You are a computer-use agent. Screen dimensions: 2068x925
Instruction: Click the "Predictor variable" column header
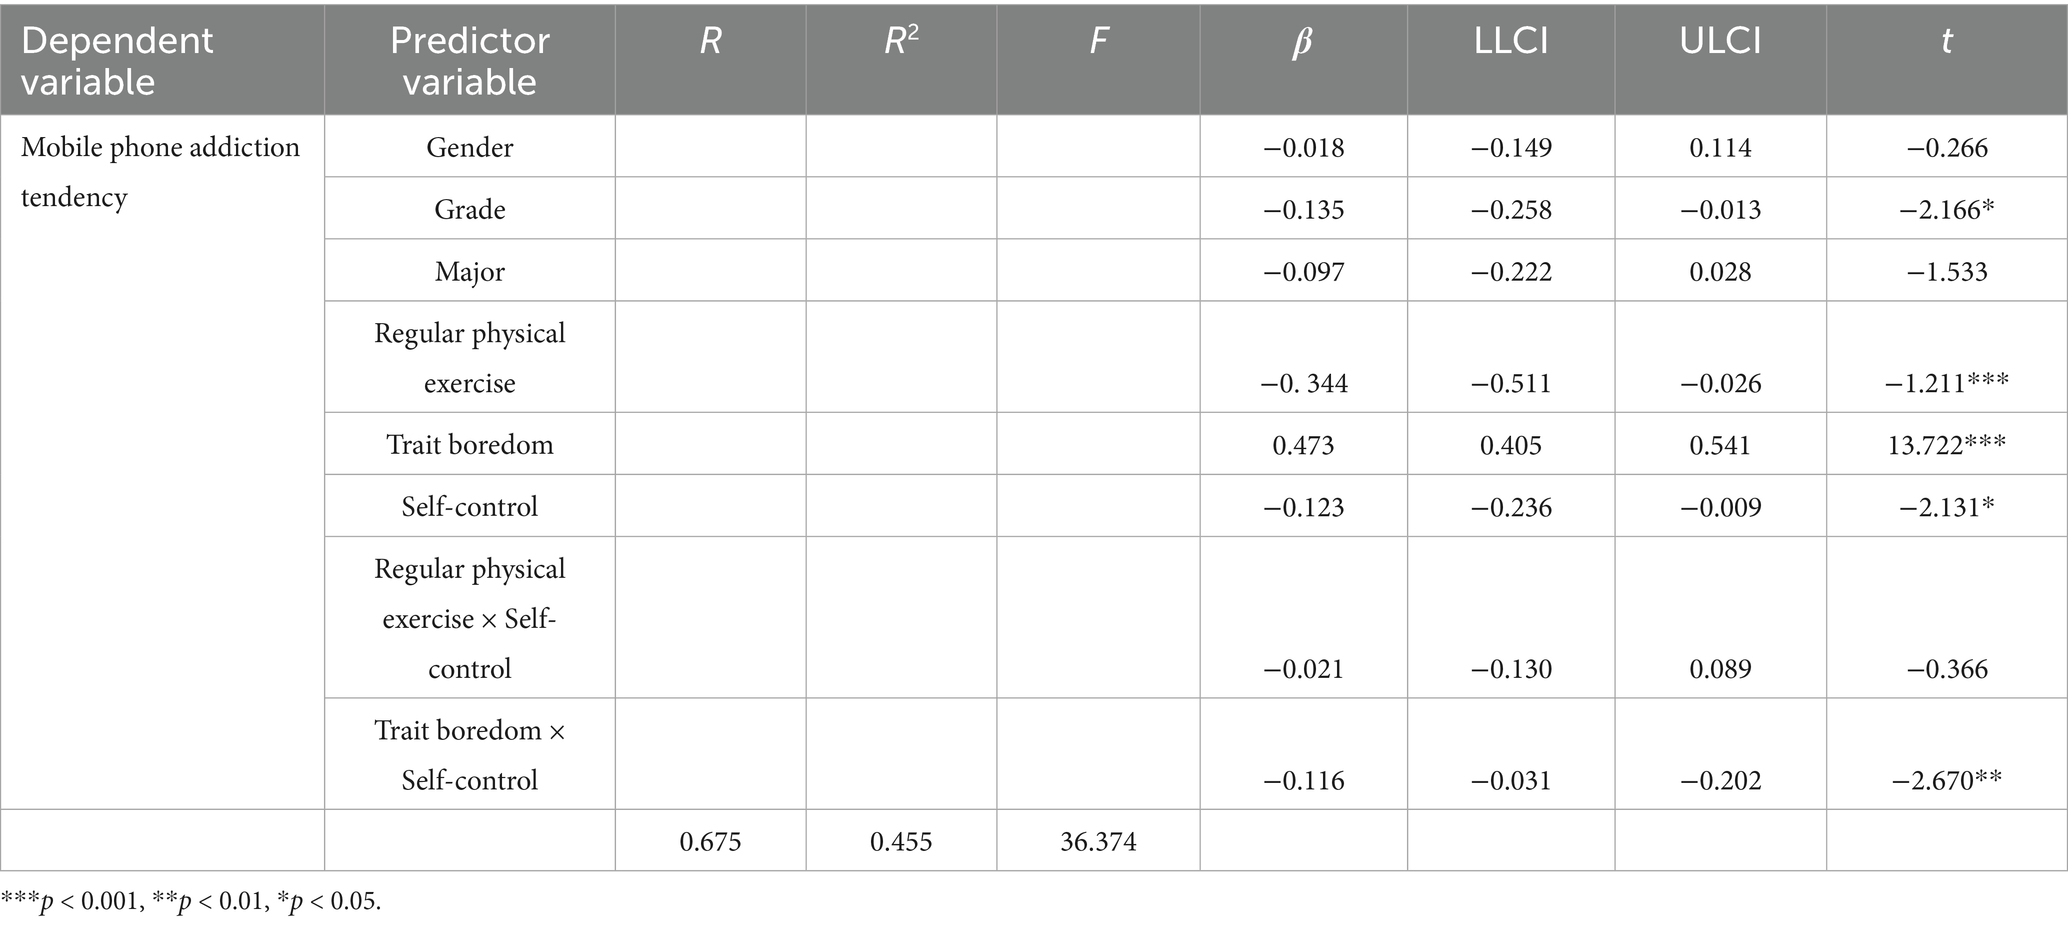469,60
